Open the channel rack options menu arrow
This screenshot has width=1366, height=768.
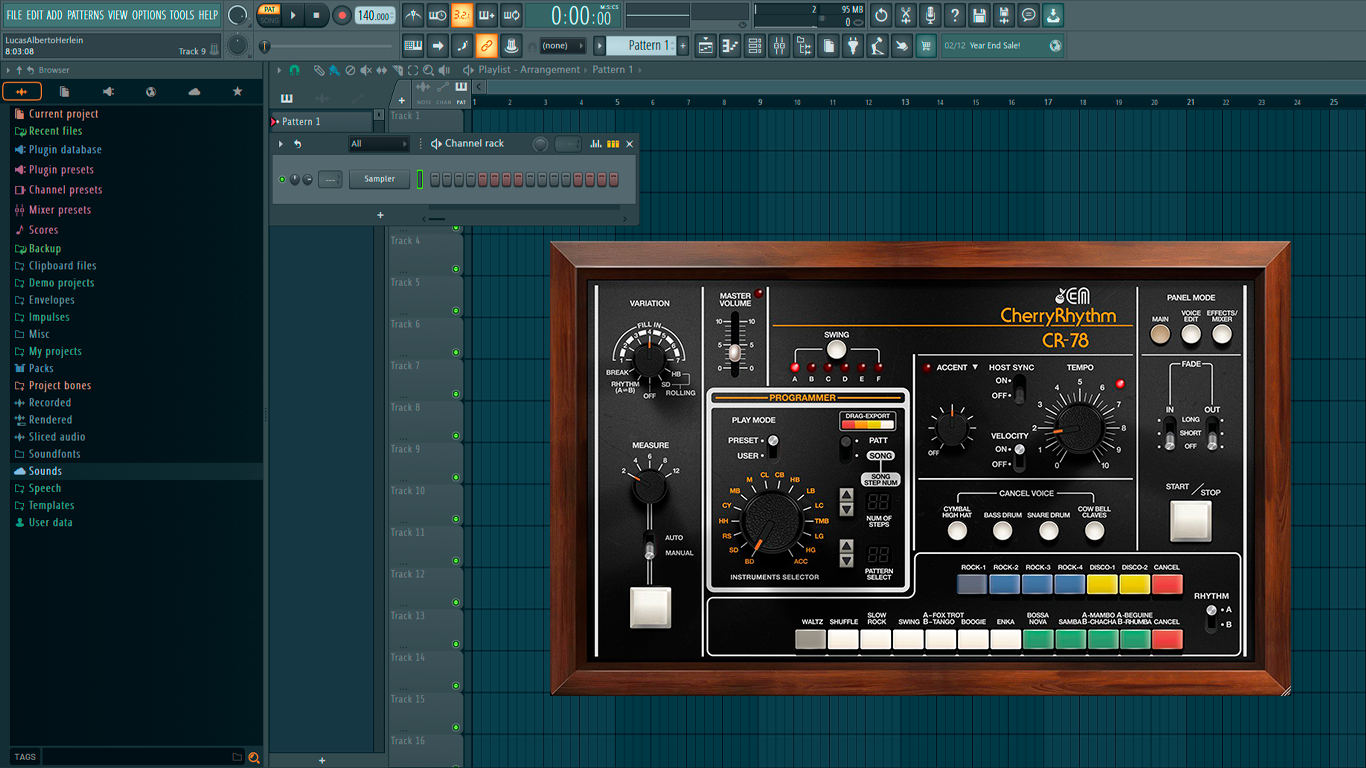[281, 144]
